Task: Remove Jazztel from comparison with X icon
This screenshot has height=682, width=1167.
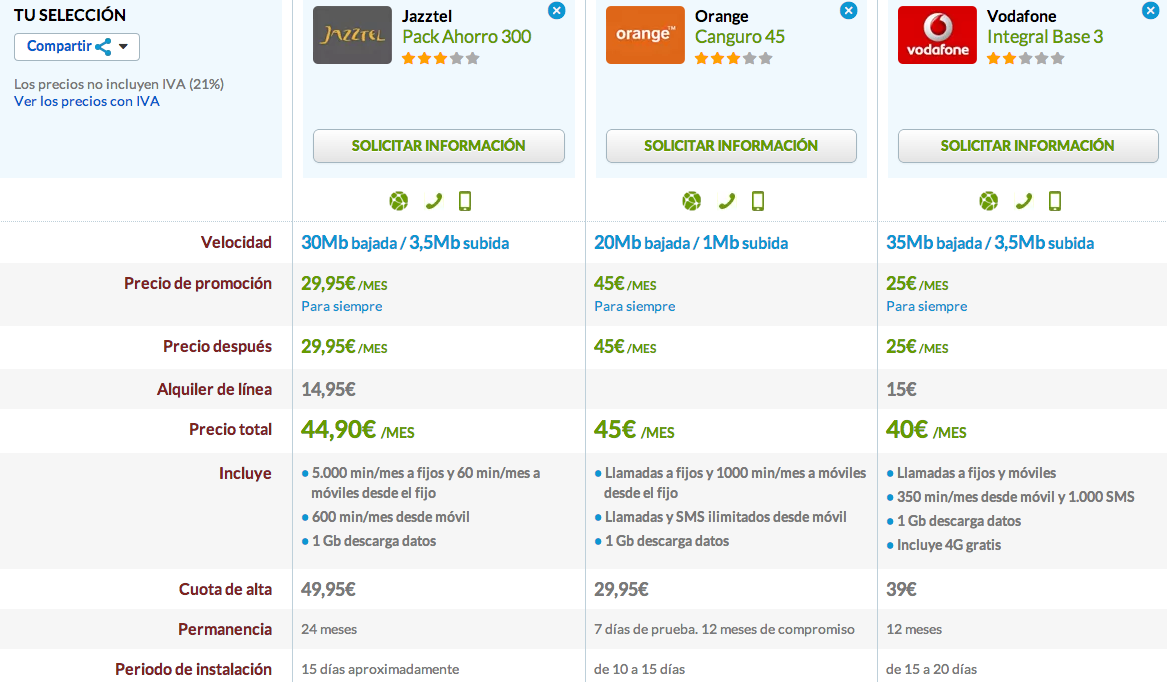Action: point(557,10)
